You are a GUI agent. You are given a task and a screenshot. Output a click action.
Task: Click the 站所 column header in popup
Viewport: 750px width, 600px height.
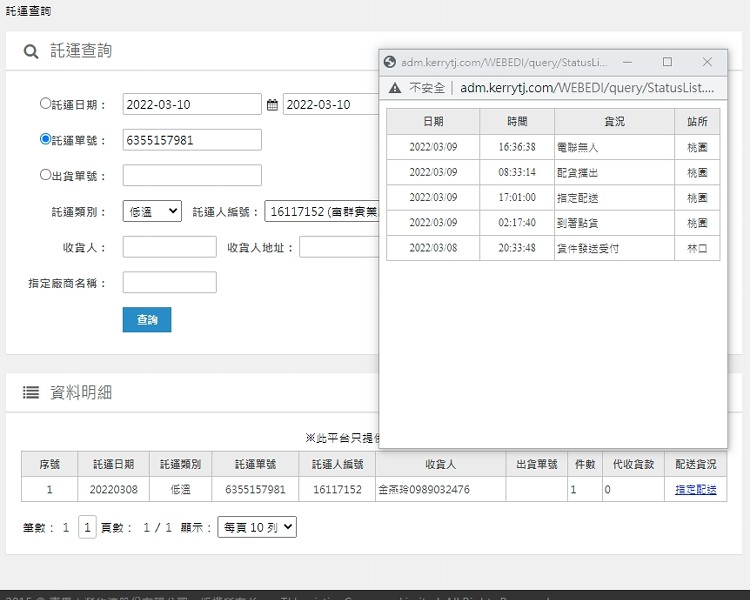coord(697,122)
